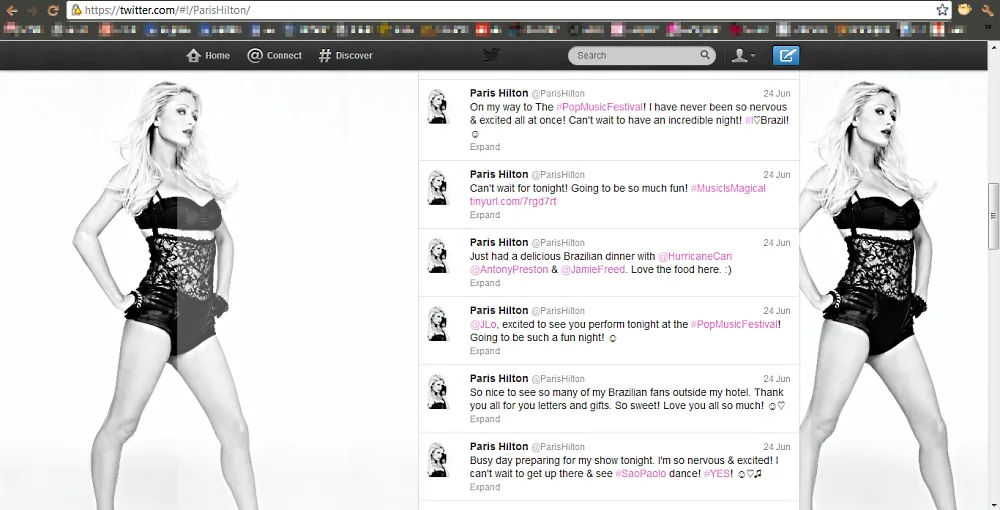Click the avatar on the first tweet
1000x510 pixels.
pyautogui.click(x=439, y=106)
